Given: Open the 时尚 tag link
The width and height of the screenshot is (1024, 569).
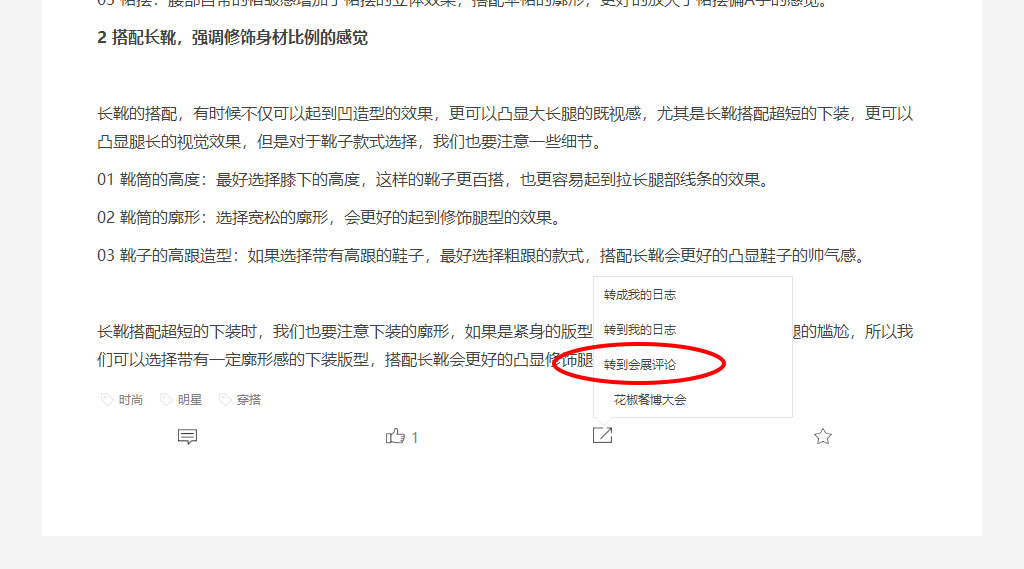Looking at the screenshot, I should [131, 400].
